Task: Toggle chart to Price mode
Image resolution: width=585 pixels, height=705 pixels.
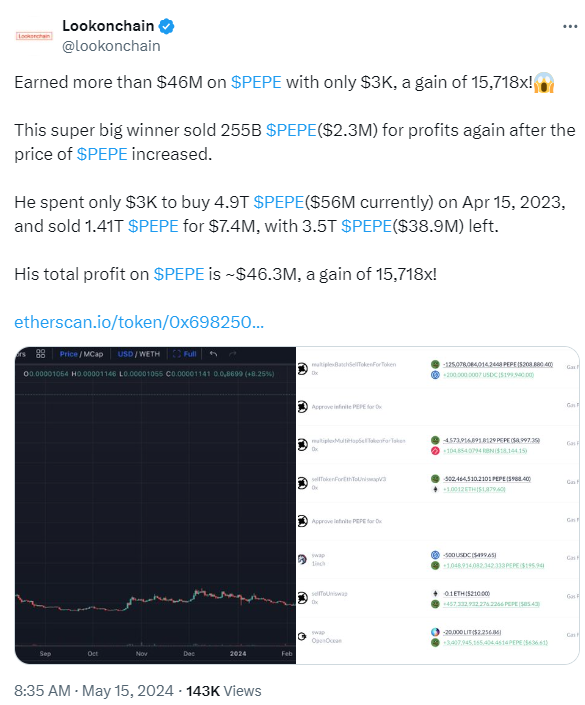Action: [x=68, y=354]
